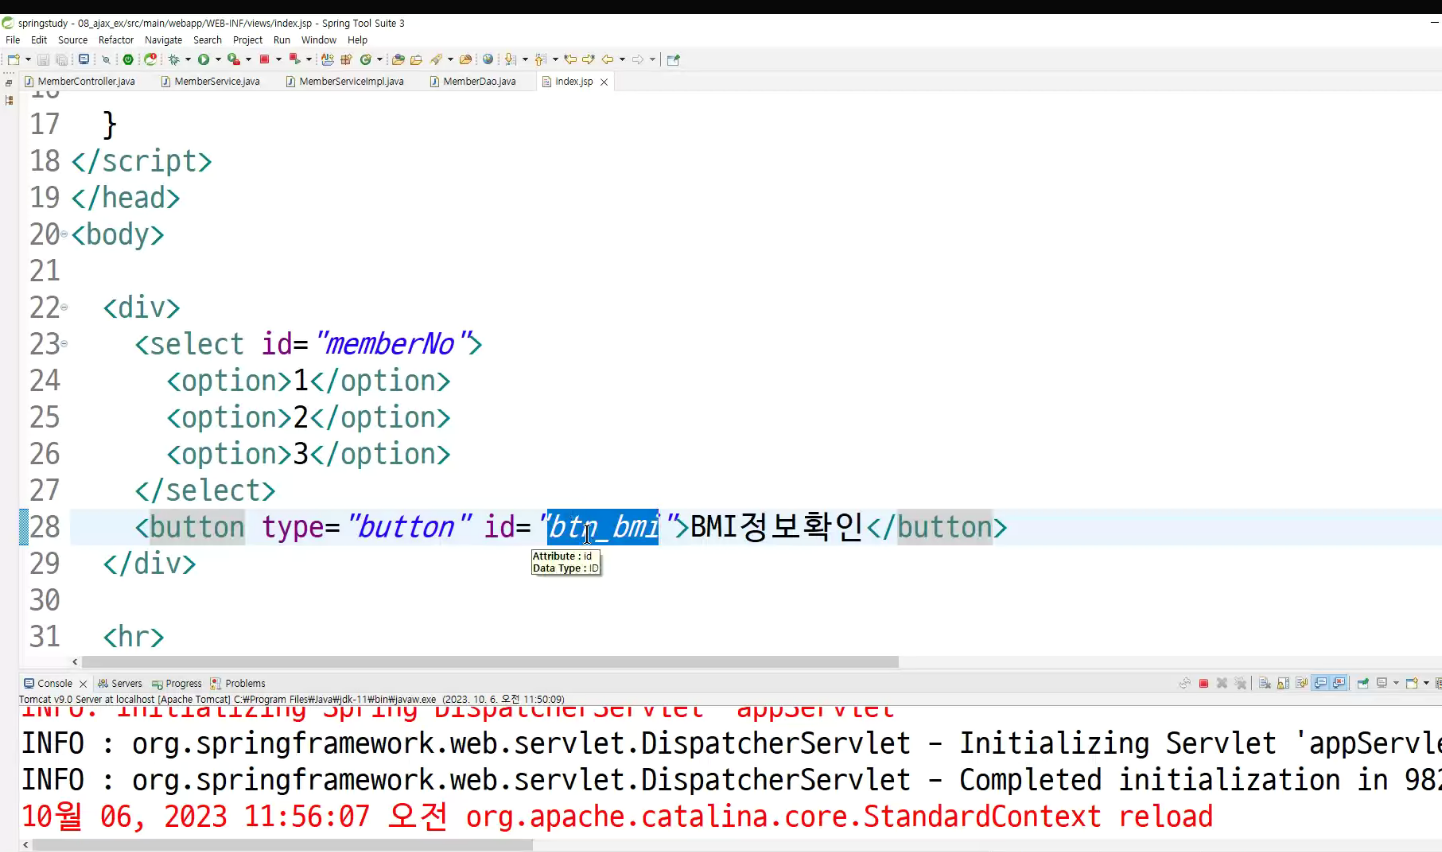Collapse the div tag at line 22
Viewport: 1442px width, 852px height.
click(64, 307)
